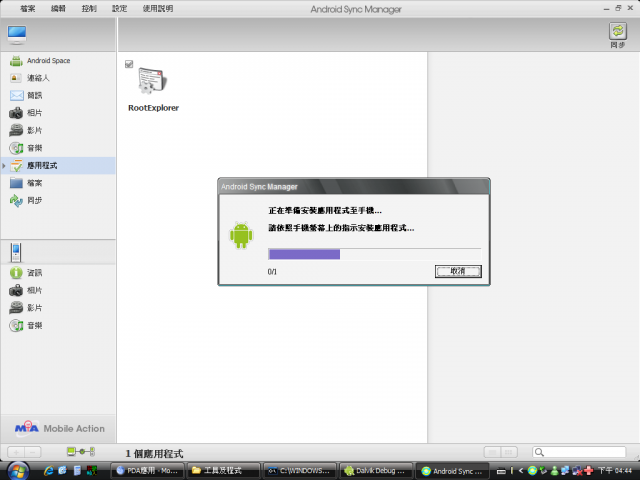Click the PC-phone connection status icon

pos(81,451)
